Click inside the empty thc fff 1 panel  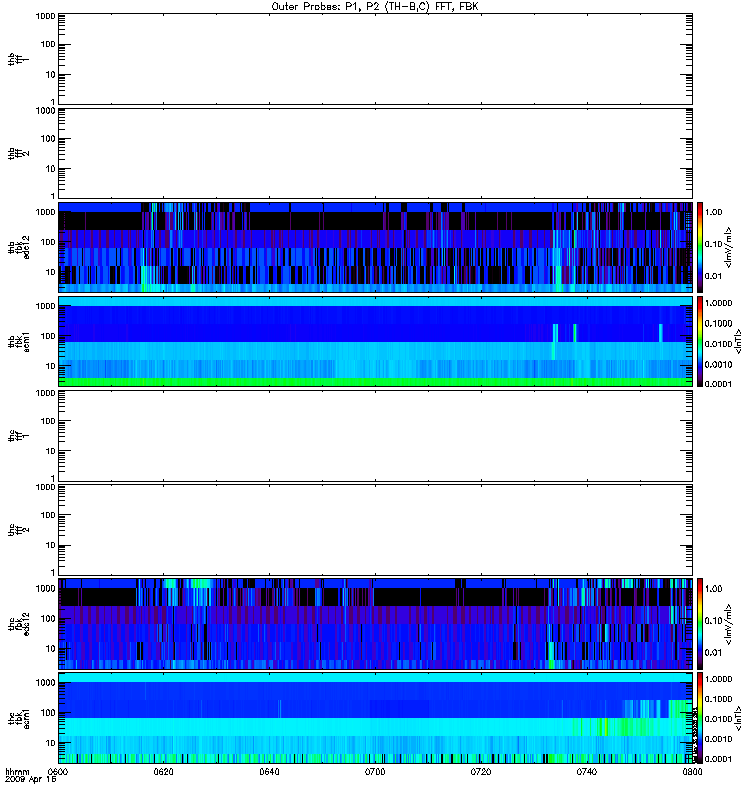pyautogui.click(x=375, y=435)
